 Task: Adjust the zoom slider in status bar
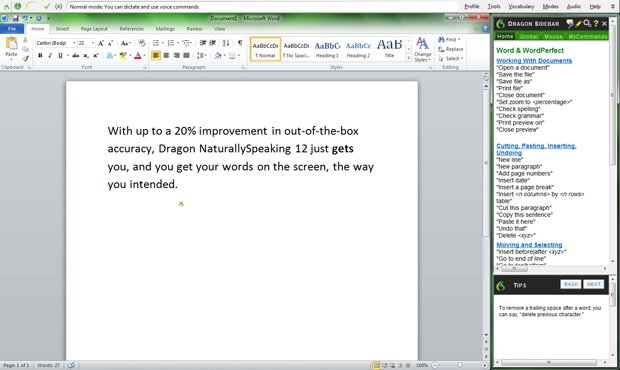(x=460, y=365)
